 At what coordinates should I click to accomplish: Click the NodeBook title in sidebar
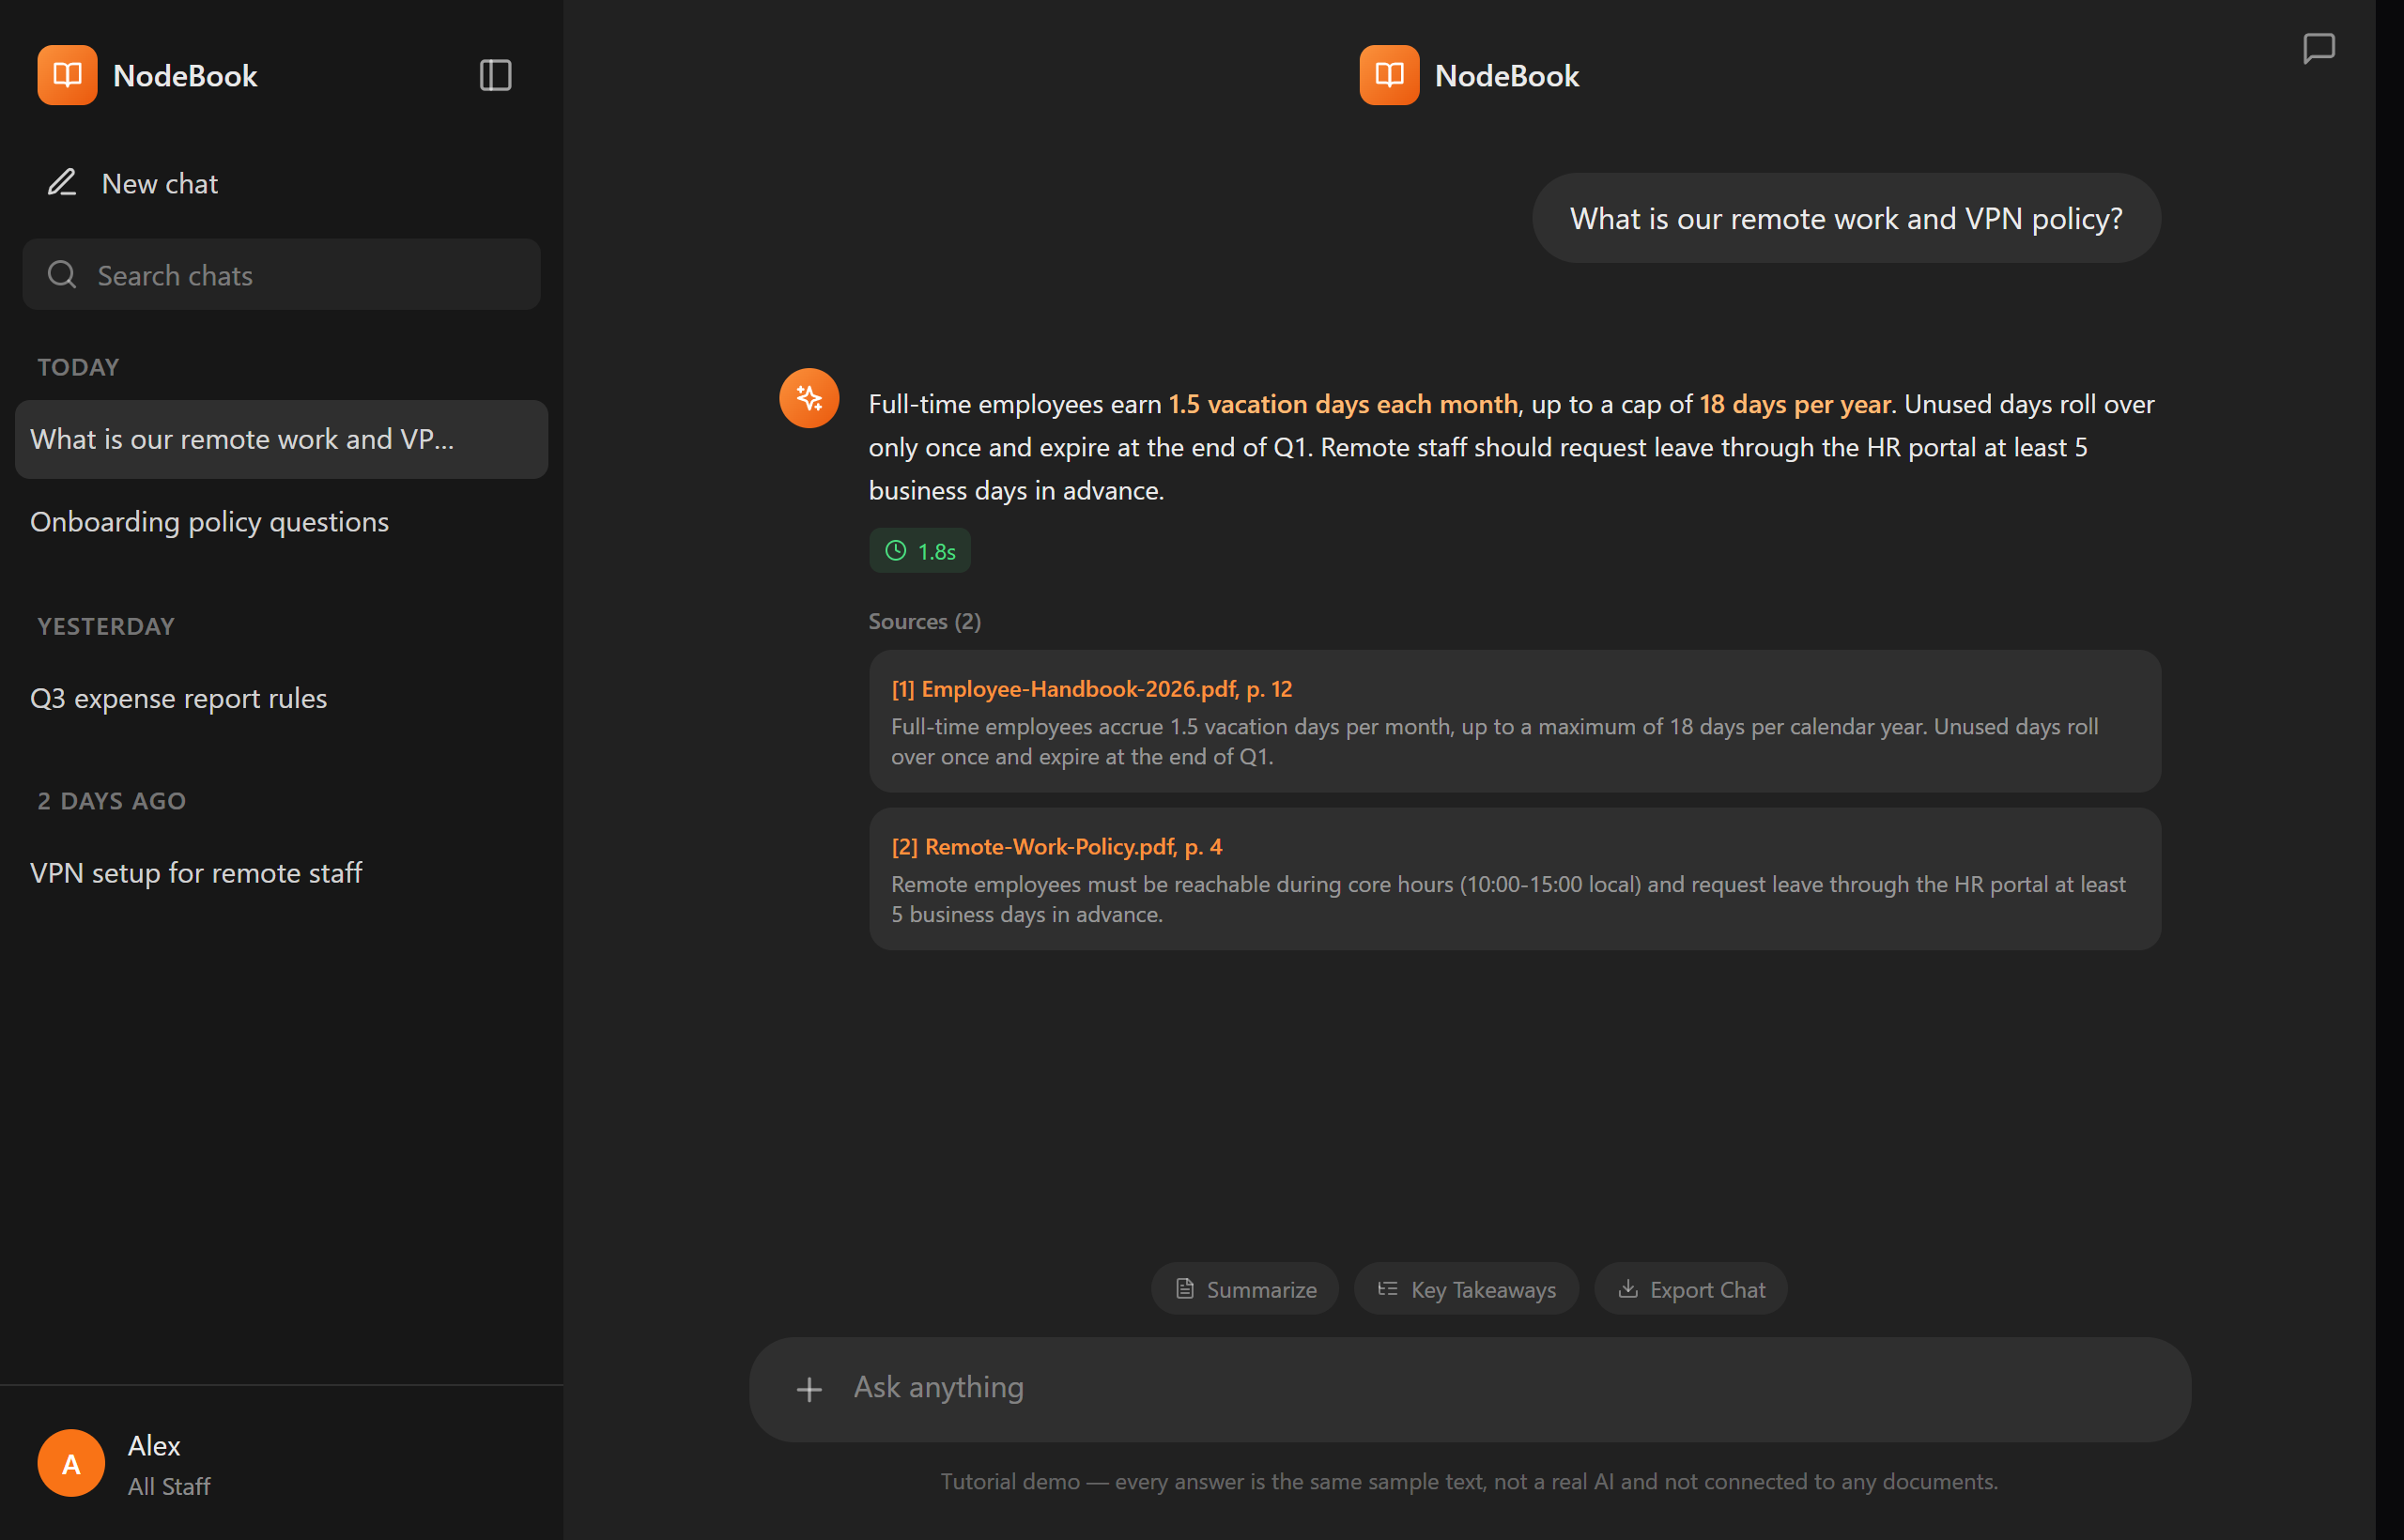tap(185, 76)
